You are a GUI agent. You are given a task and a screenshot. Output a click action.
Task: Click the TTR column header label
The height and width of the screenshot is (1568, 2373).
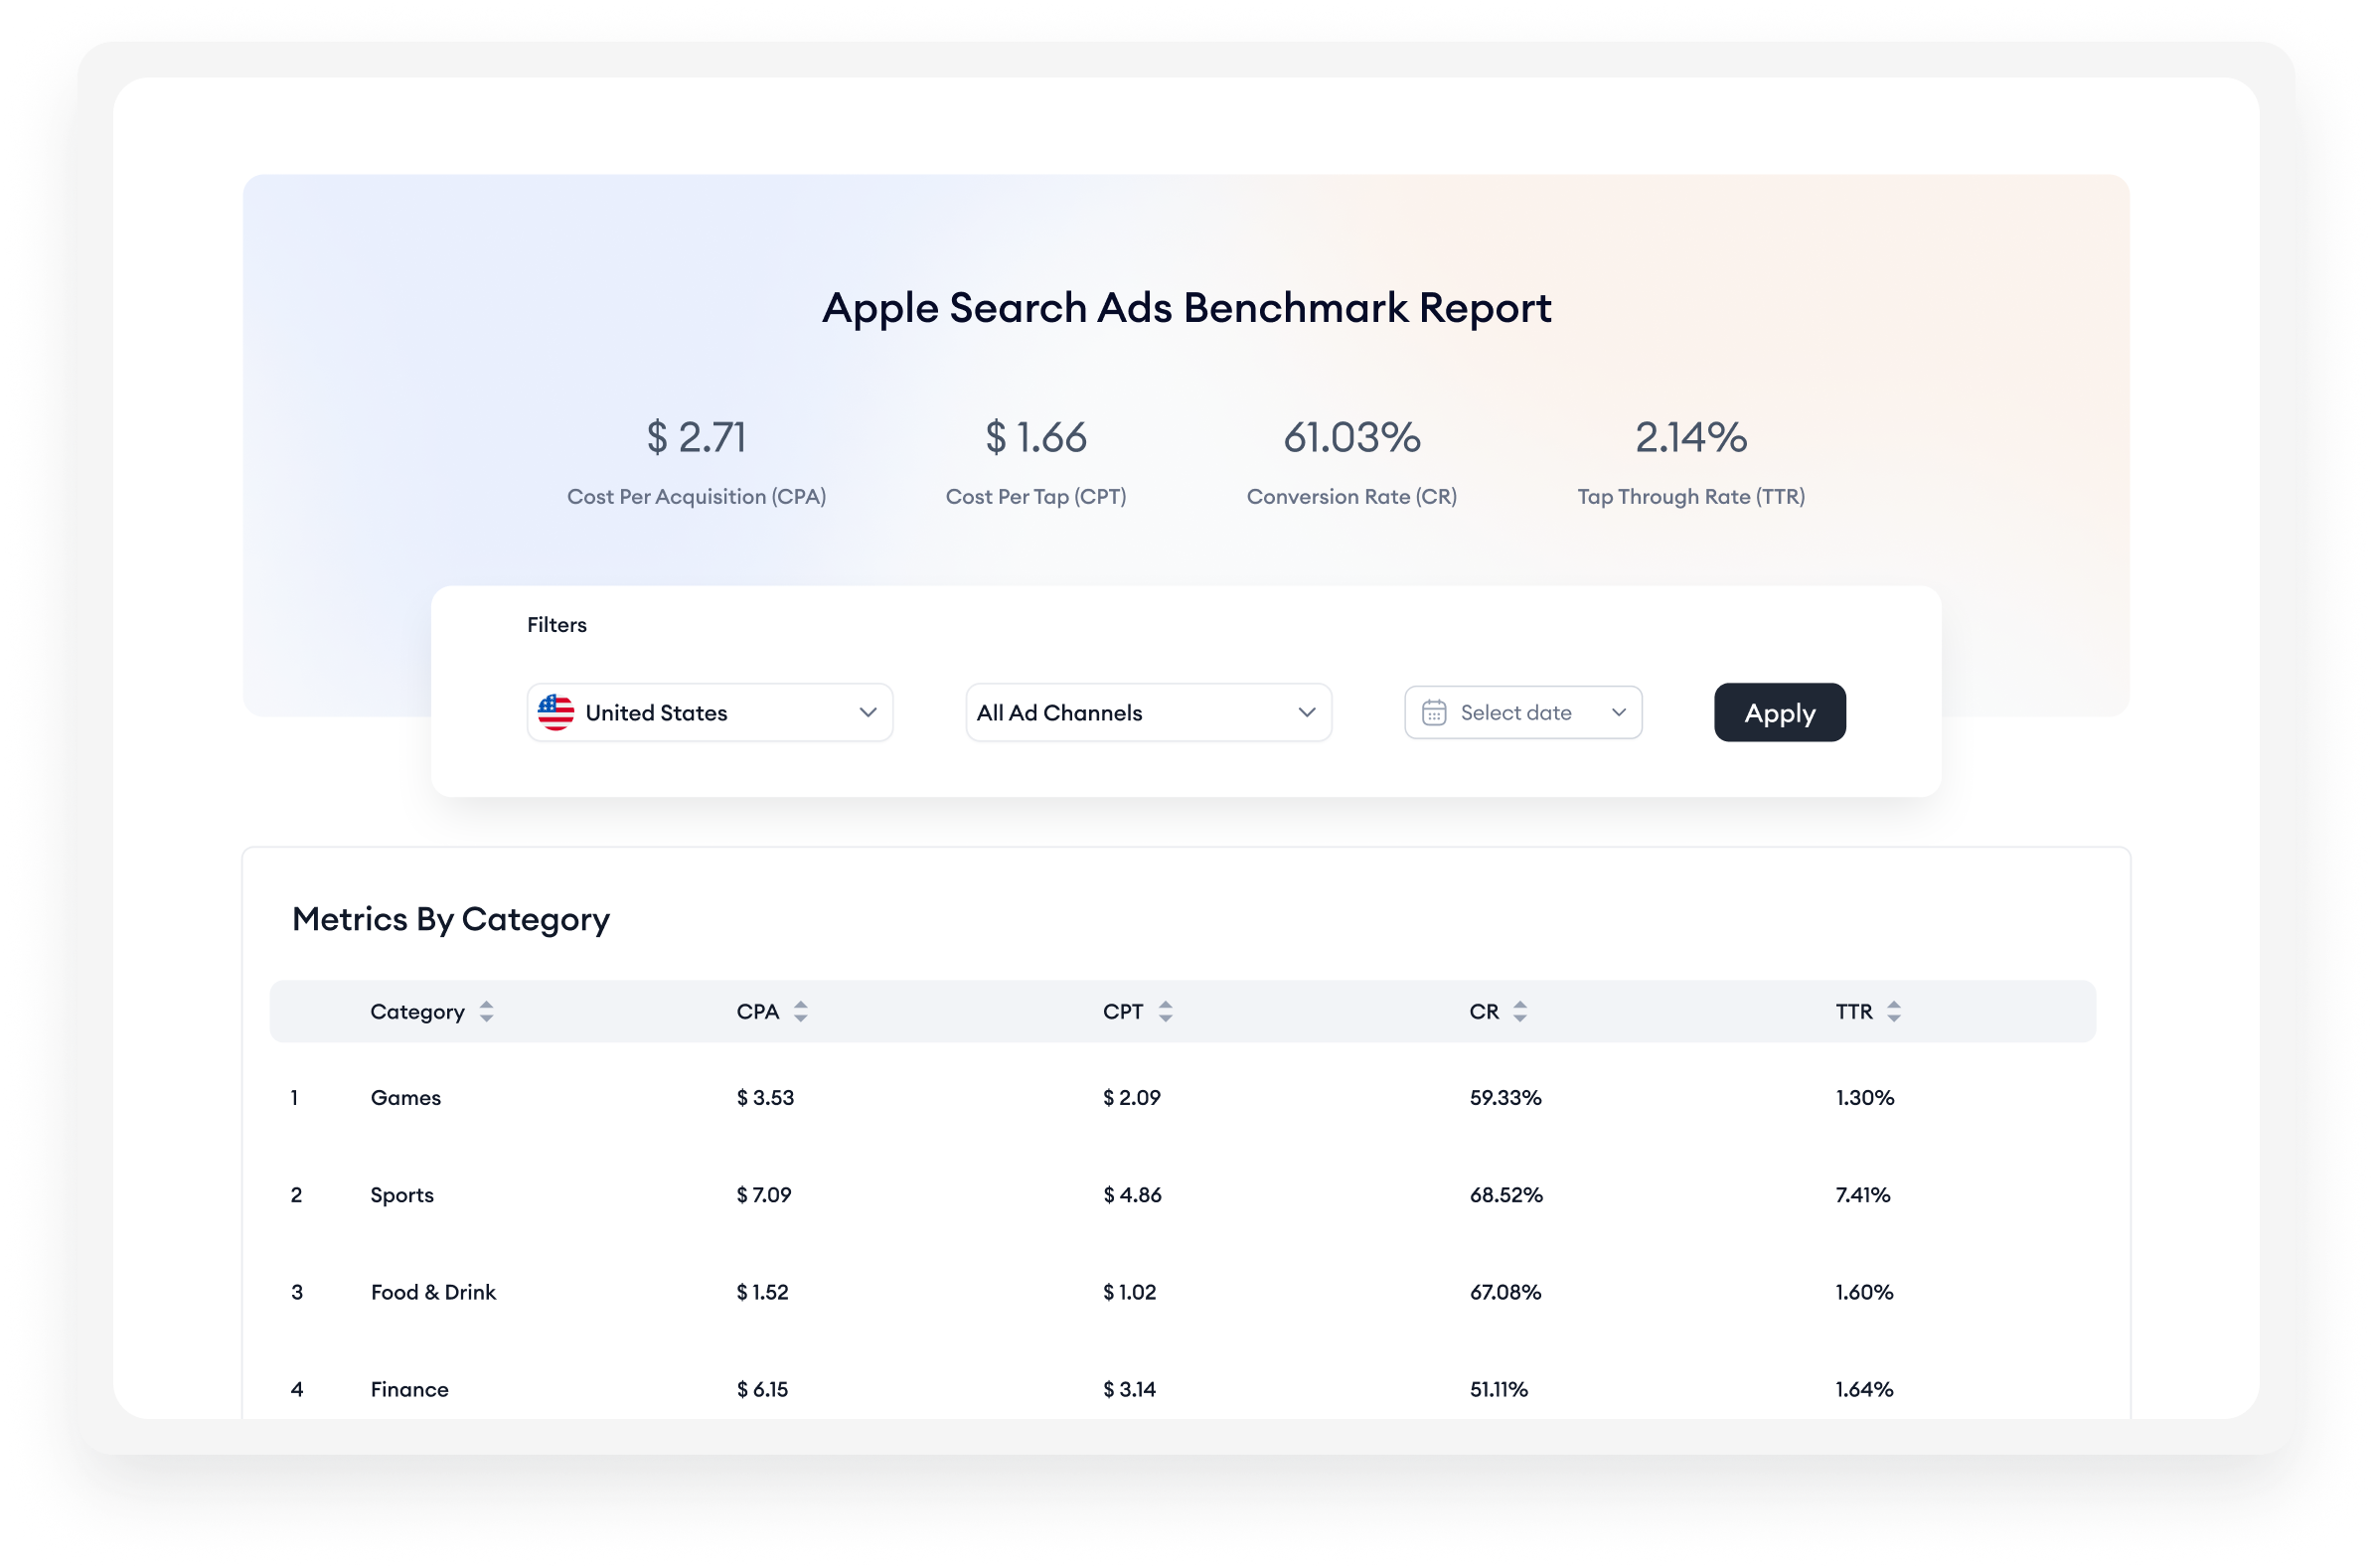pos(1853,1011)
